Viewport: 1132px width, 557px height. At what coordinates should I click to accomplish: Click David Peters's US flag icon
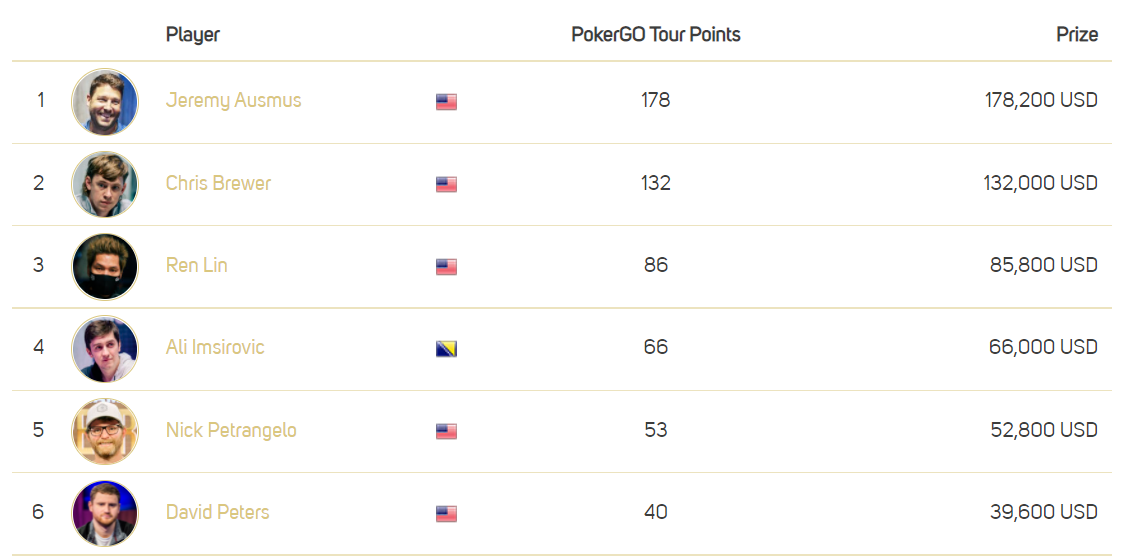tap(446, 513)
